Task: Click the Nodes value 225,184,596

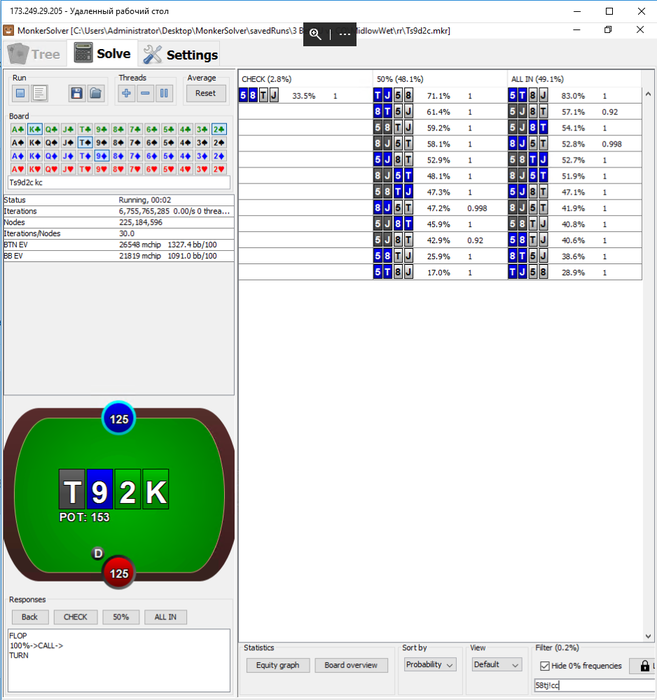Action: pos(141,222)
